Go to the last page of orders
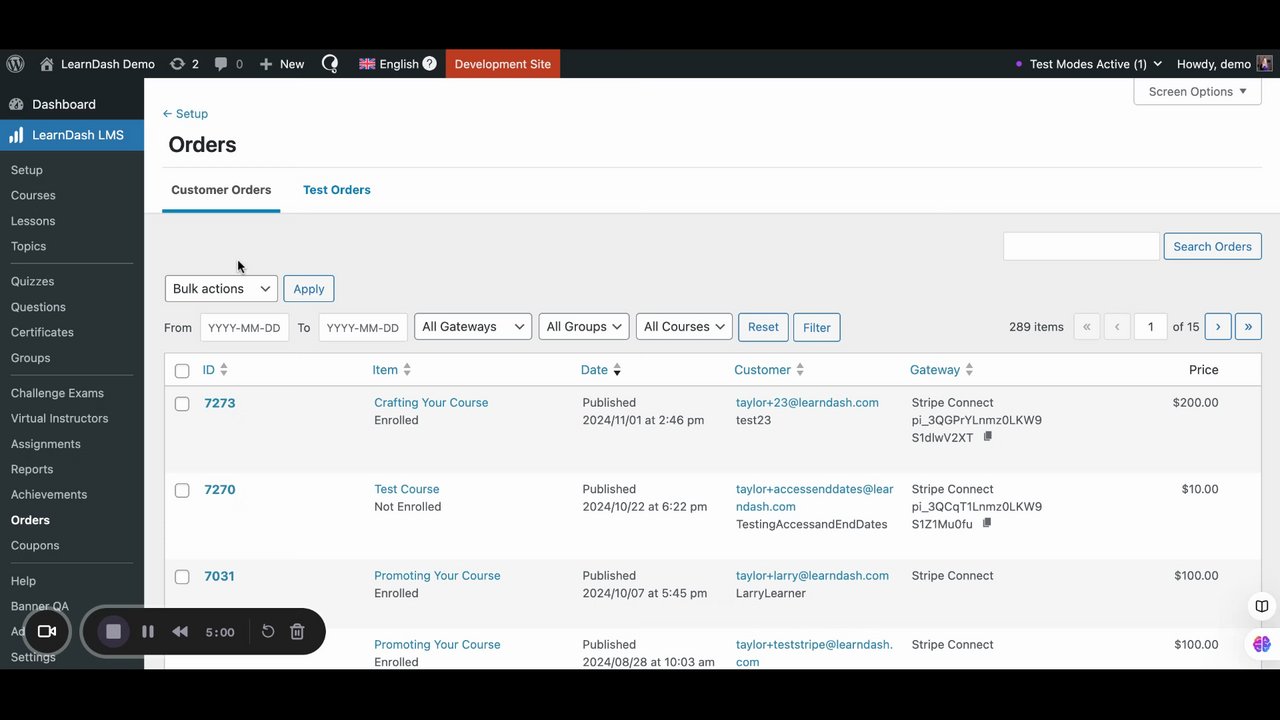This screenshot has height=720, width=1280. 1248,327
